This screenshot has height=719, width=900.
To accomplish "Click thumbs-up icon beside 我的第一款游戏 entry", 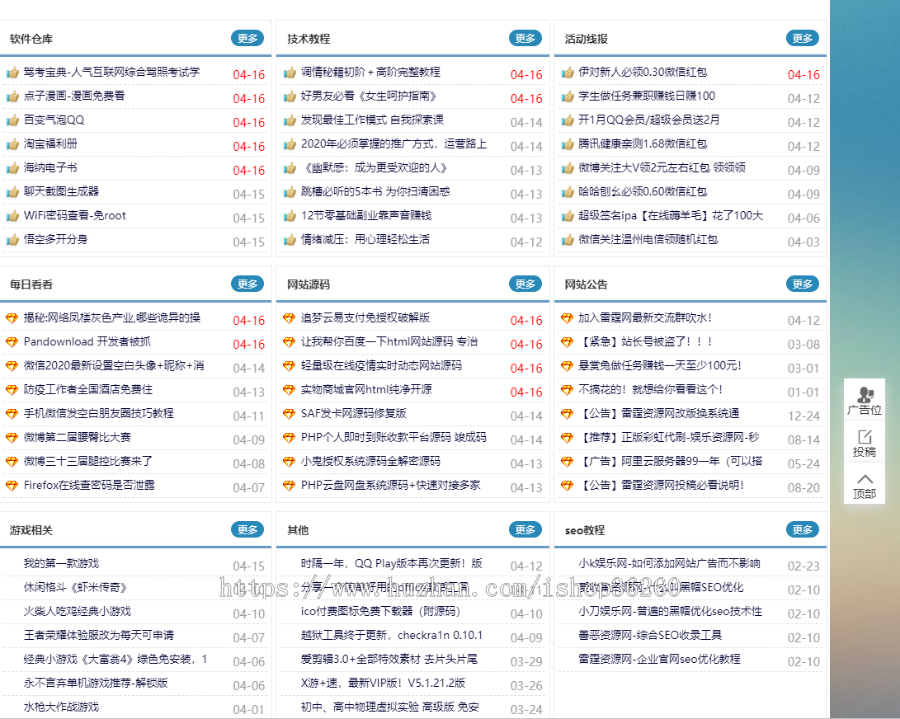I will pyautogui.click(x=12, y=564).
